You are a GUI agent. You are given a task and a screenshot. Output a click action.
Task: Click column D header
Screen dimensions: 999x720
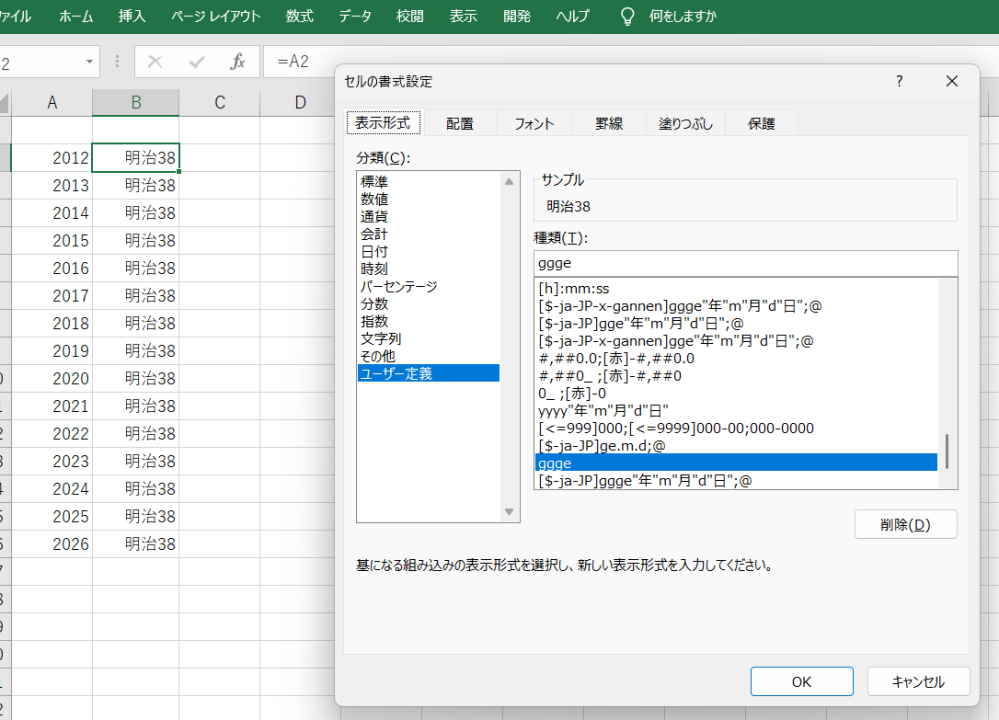coord(300,103)
